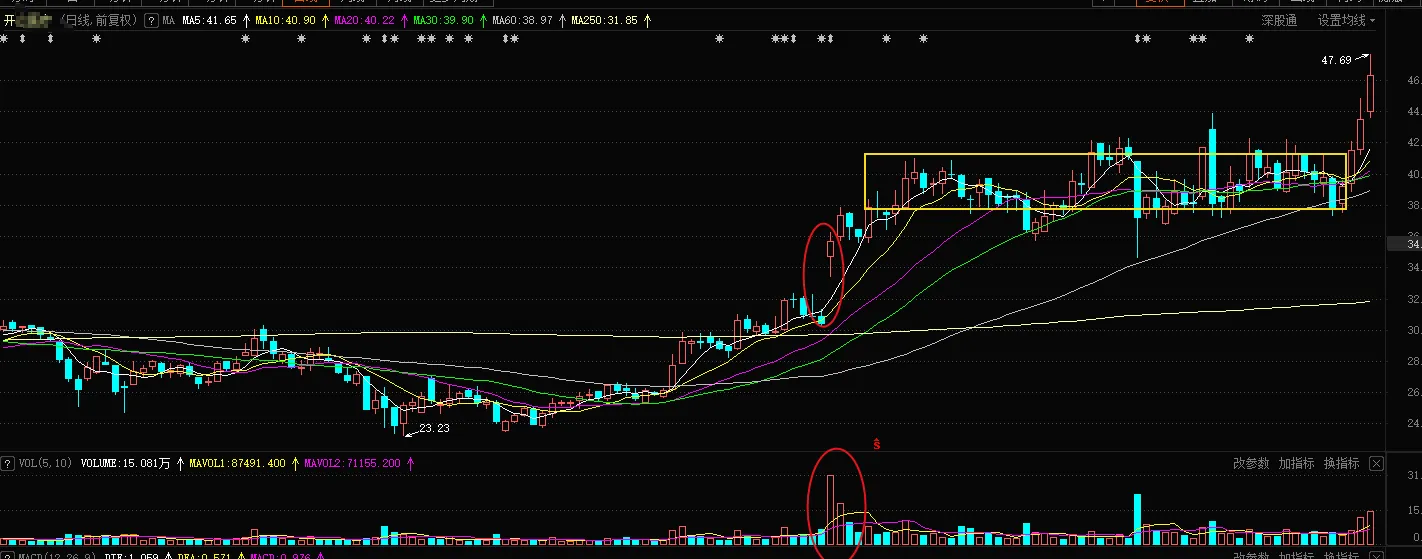
Task: Click the tallest red volume bar
Action: click(x=830, y=510)
